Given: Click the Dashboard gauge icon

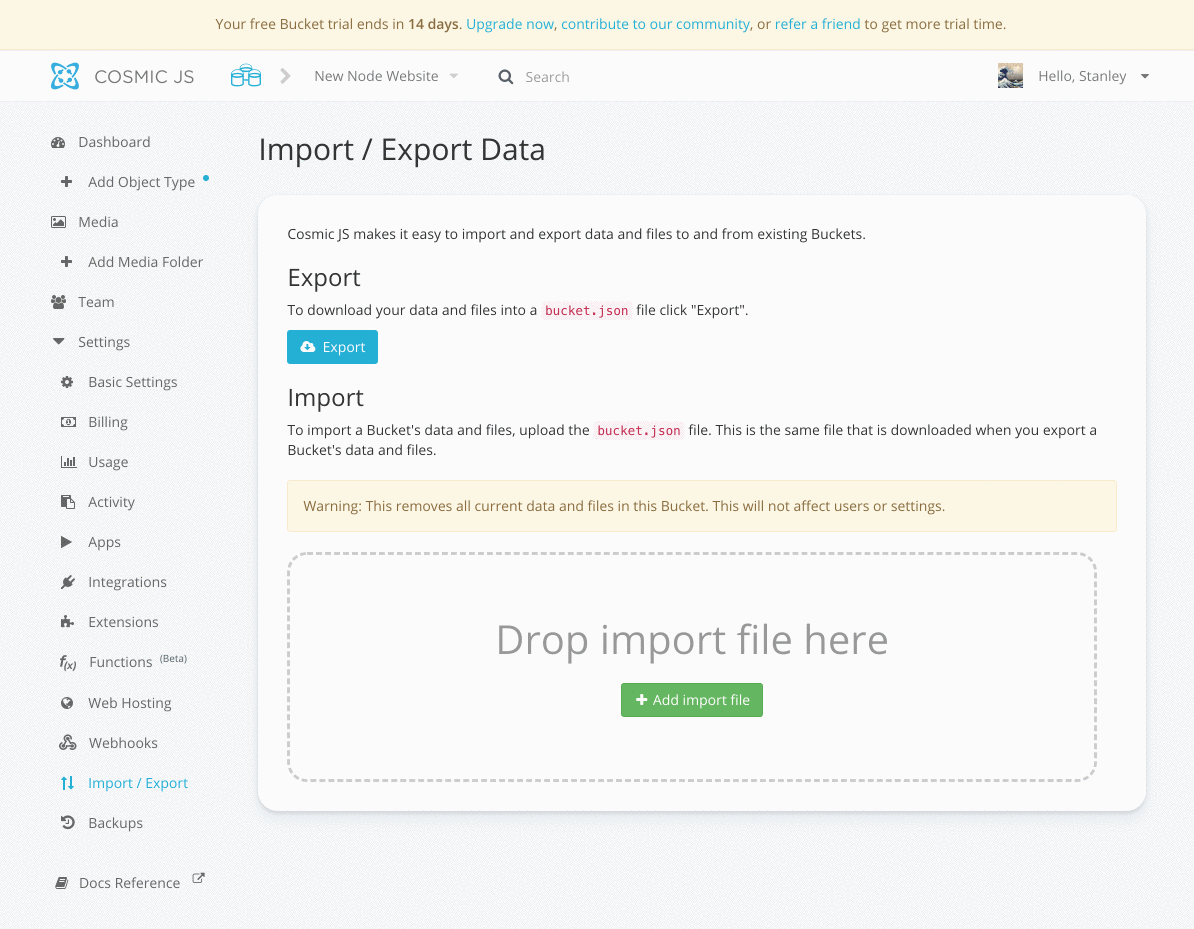Looking at the screenshot, I should [x=58, y=142].
